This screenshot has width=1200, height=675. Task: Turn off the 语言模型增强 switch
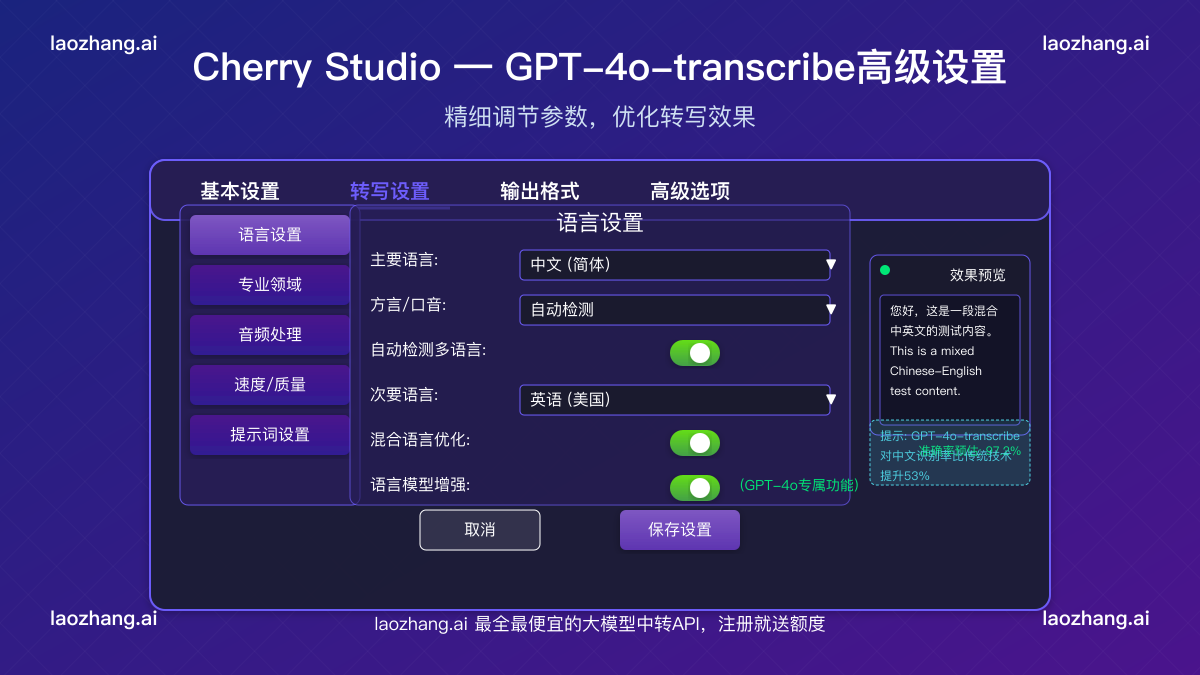coord(695,488)
